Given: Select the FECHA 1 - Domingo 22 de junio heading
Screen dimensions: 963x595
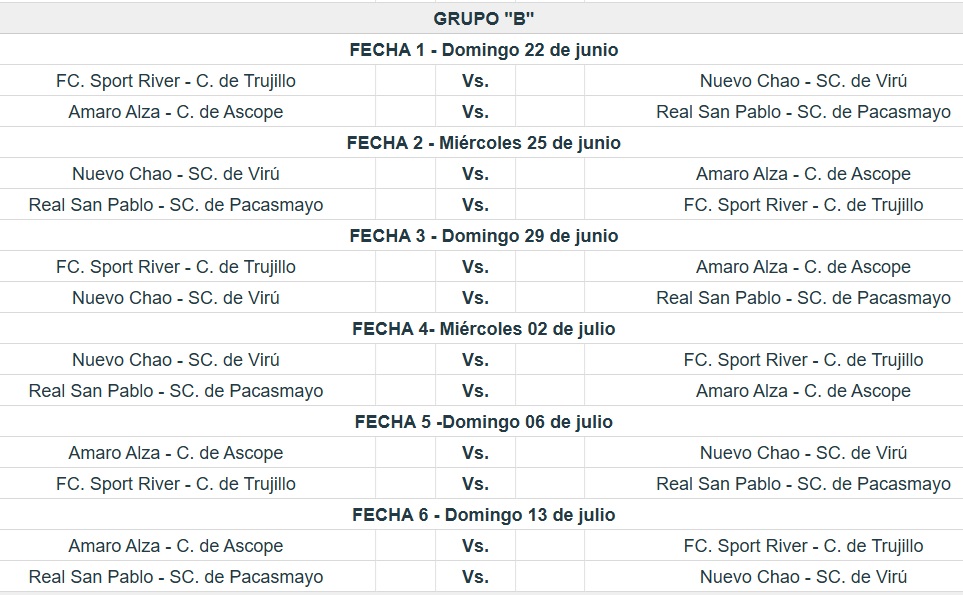Looking at the screenshot, I should pos(483,50).
